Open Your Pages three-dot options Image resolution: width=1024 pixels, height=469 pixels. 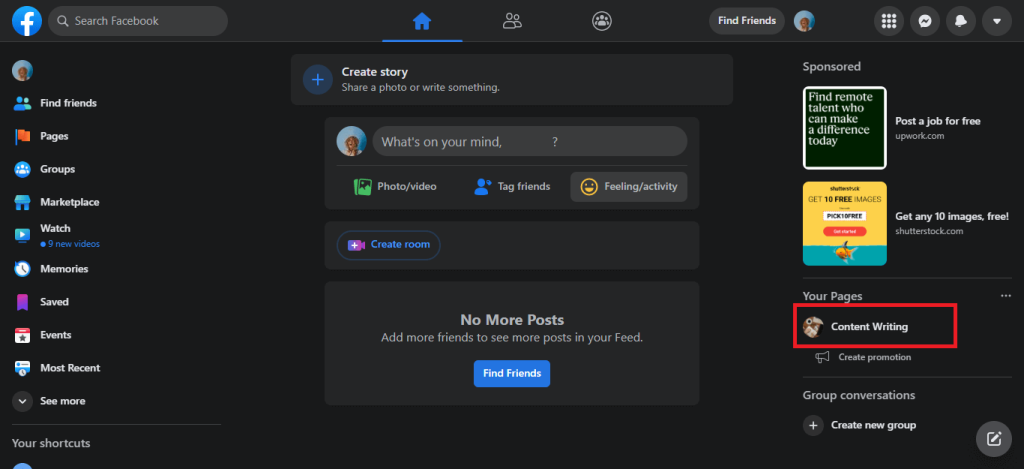(x=1006, y=296)
